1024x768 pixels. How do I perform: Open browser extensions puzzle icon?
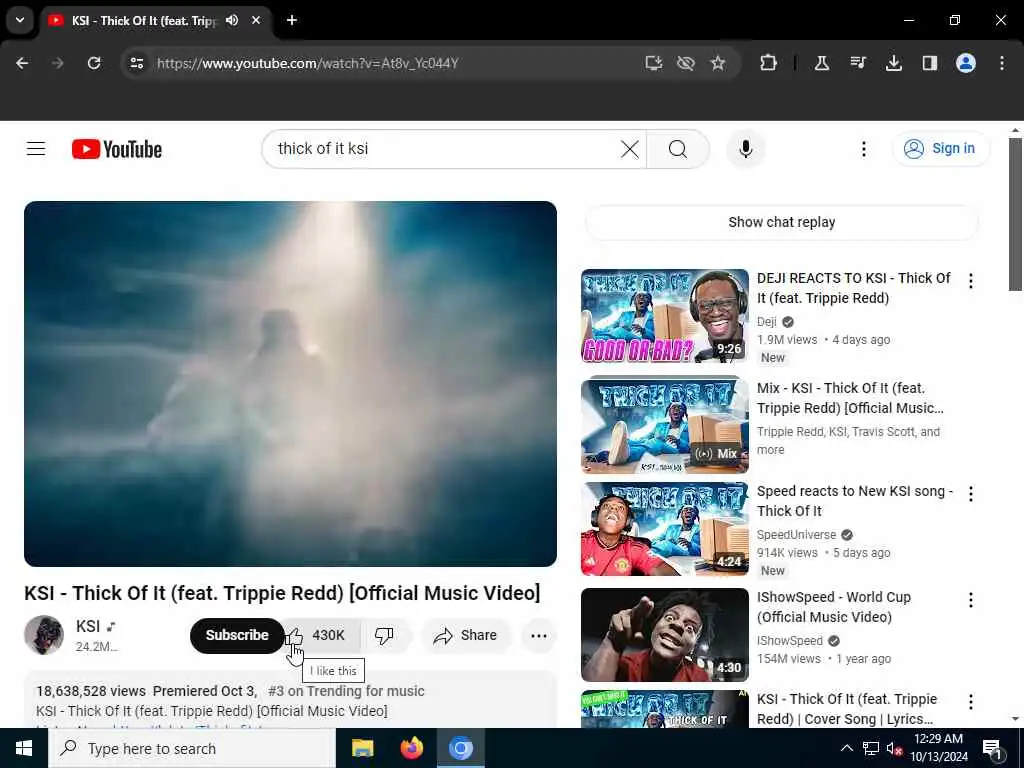[769, 63]
